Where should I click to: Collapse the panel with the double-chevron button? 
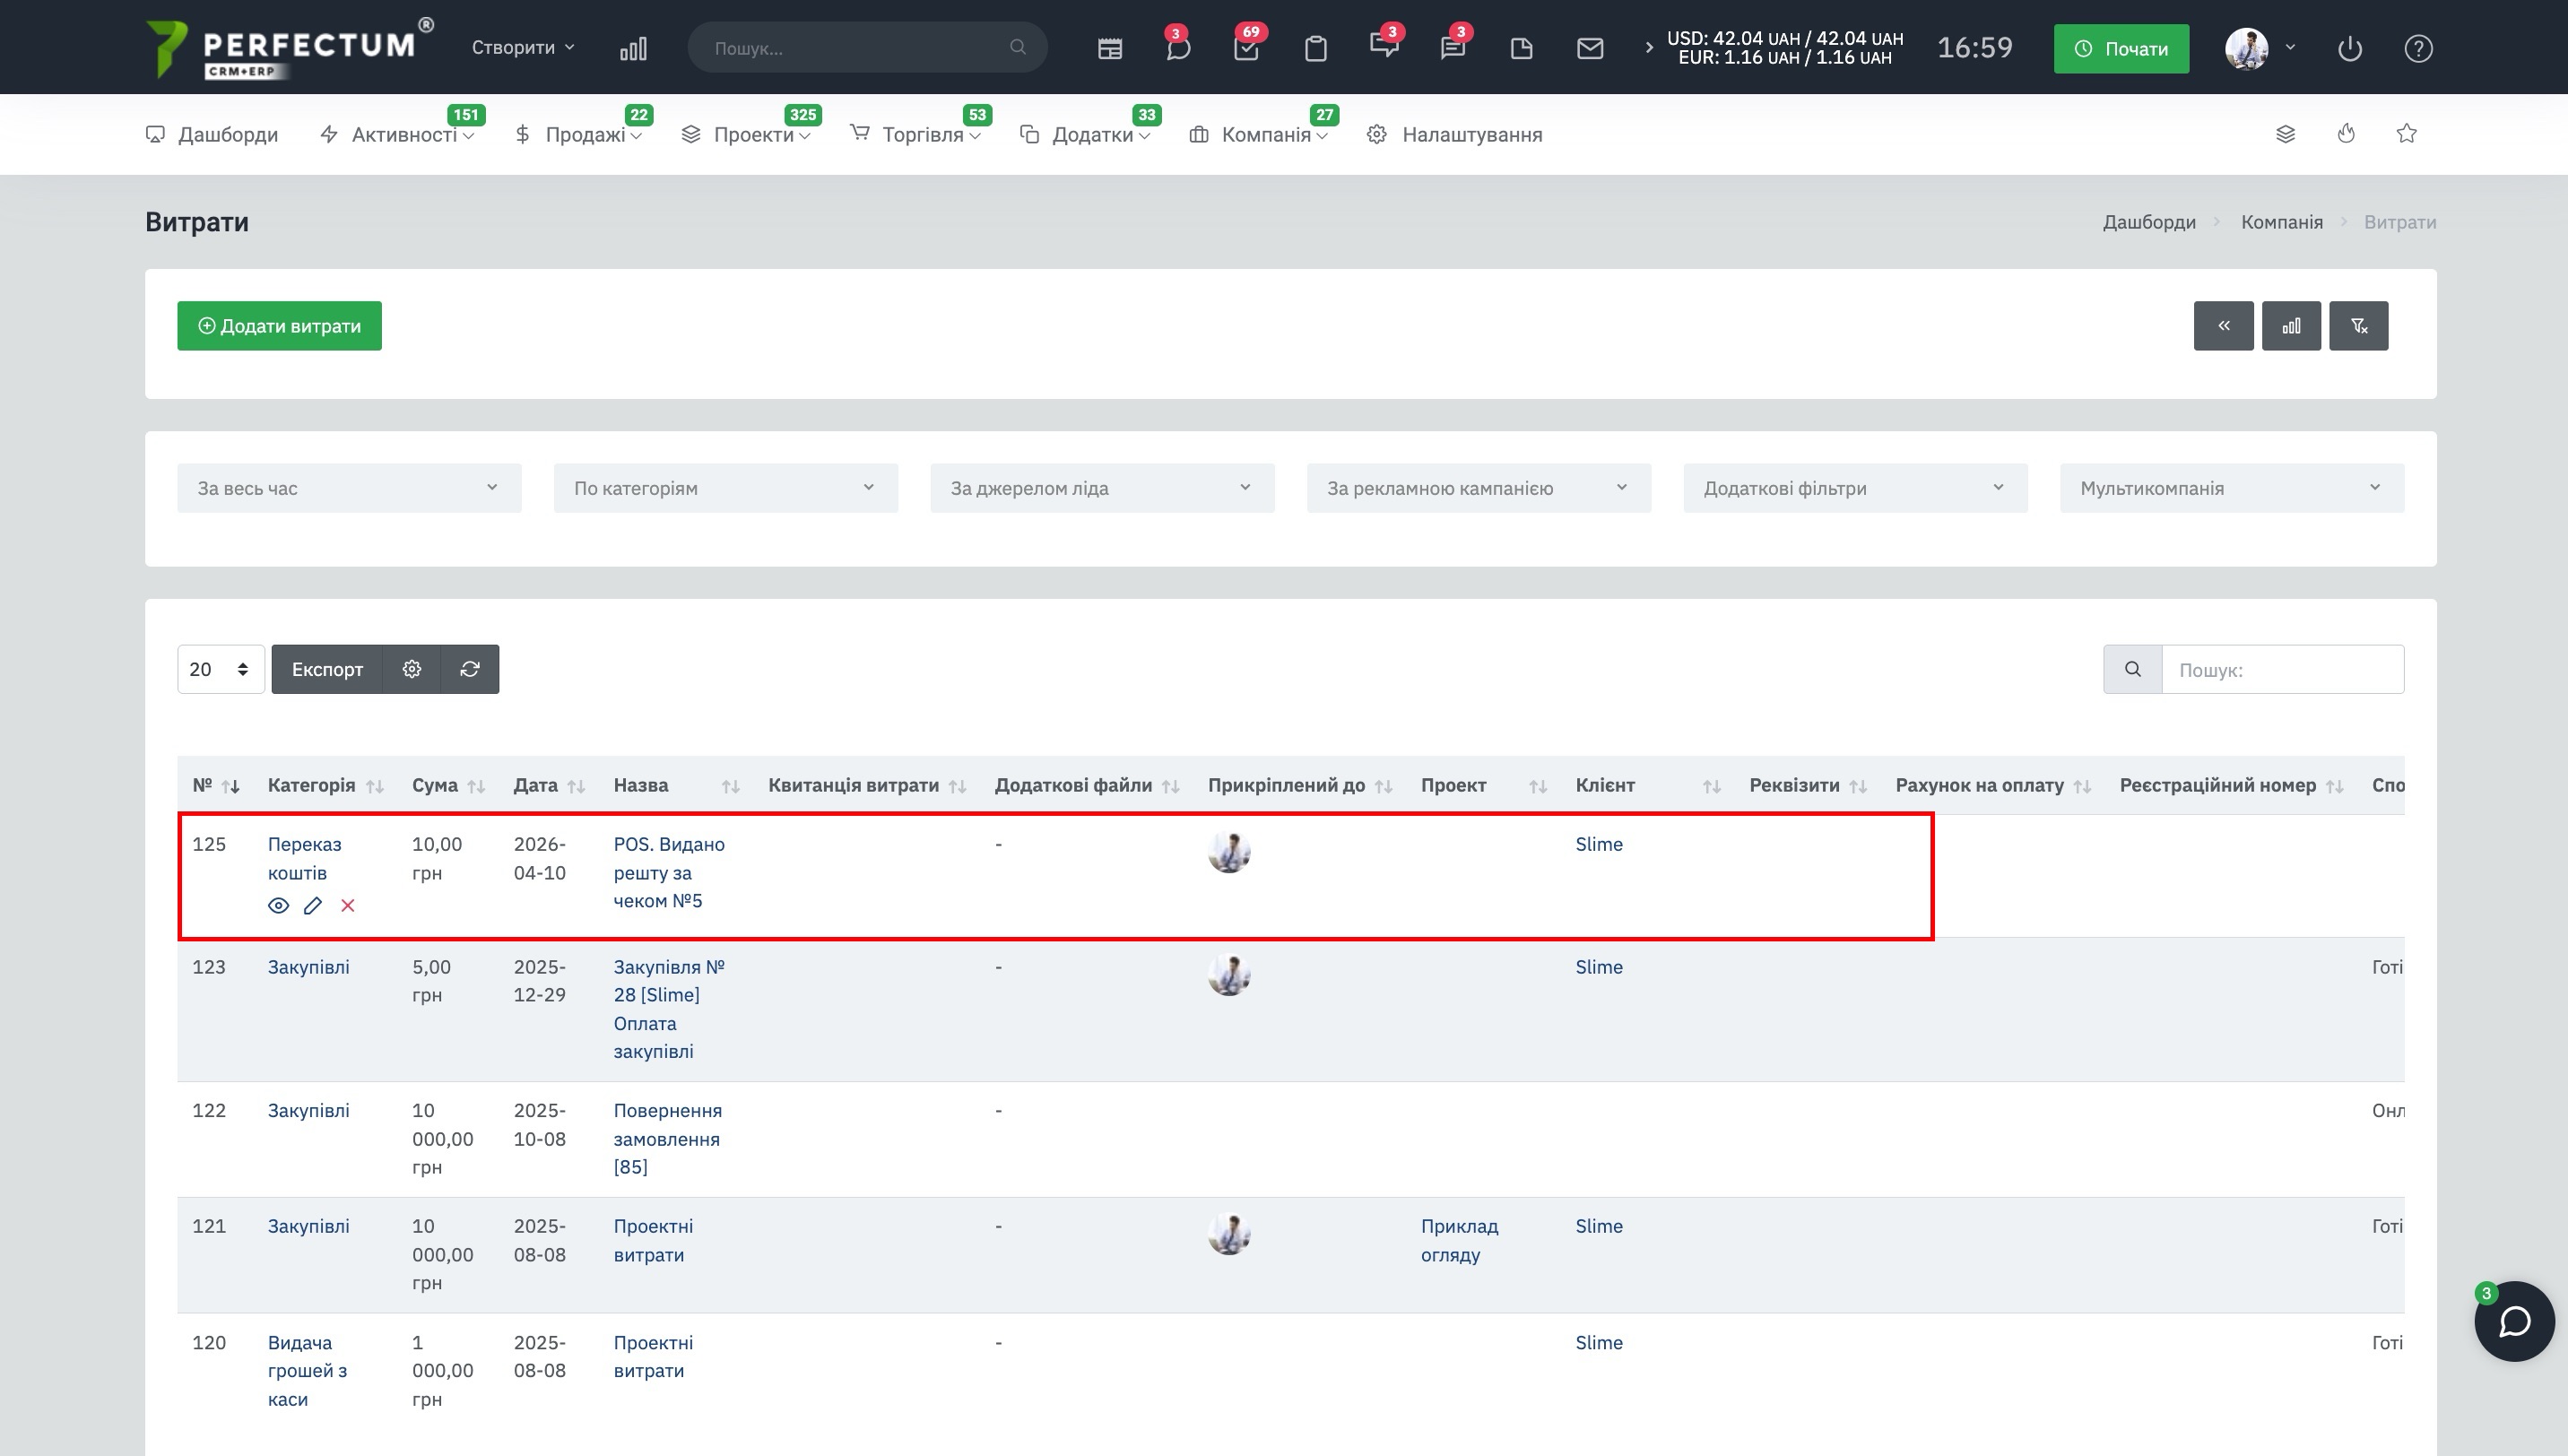2223,326
